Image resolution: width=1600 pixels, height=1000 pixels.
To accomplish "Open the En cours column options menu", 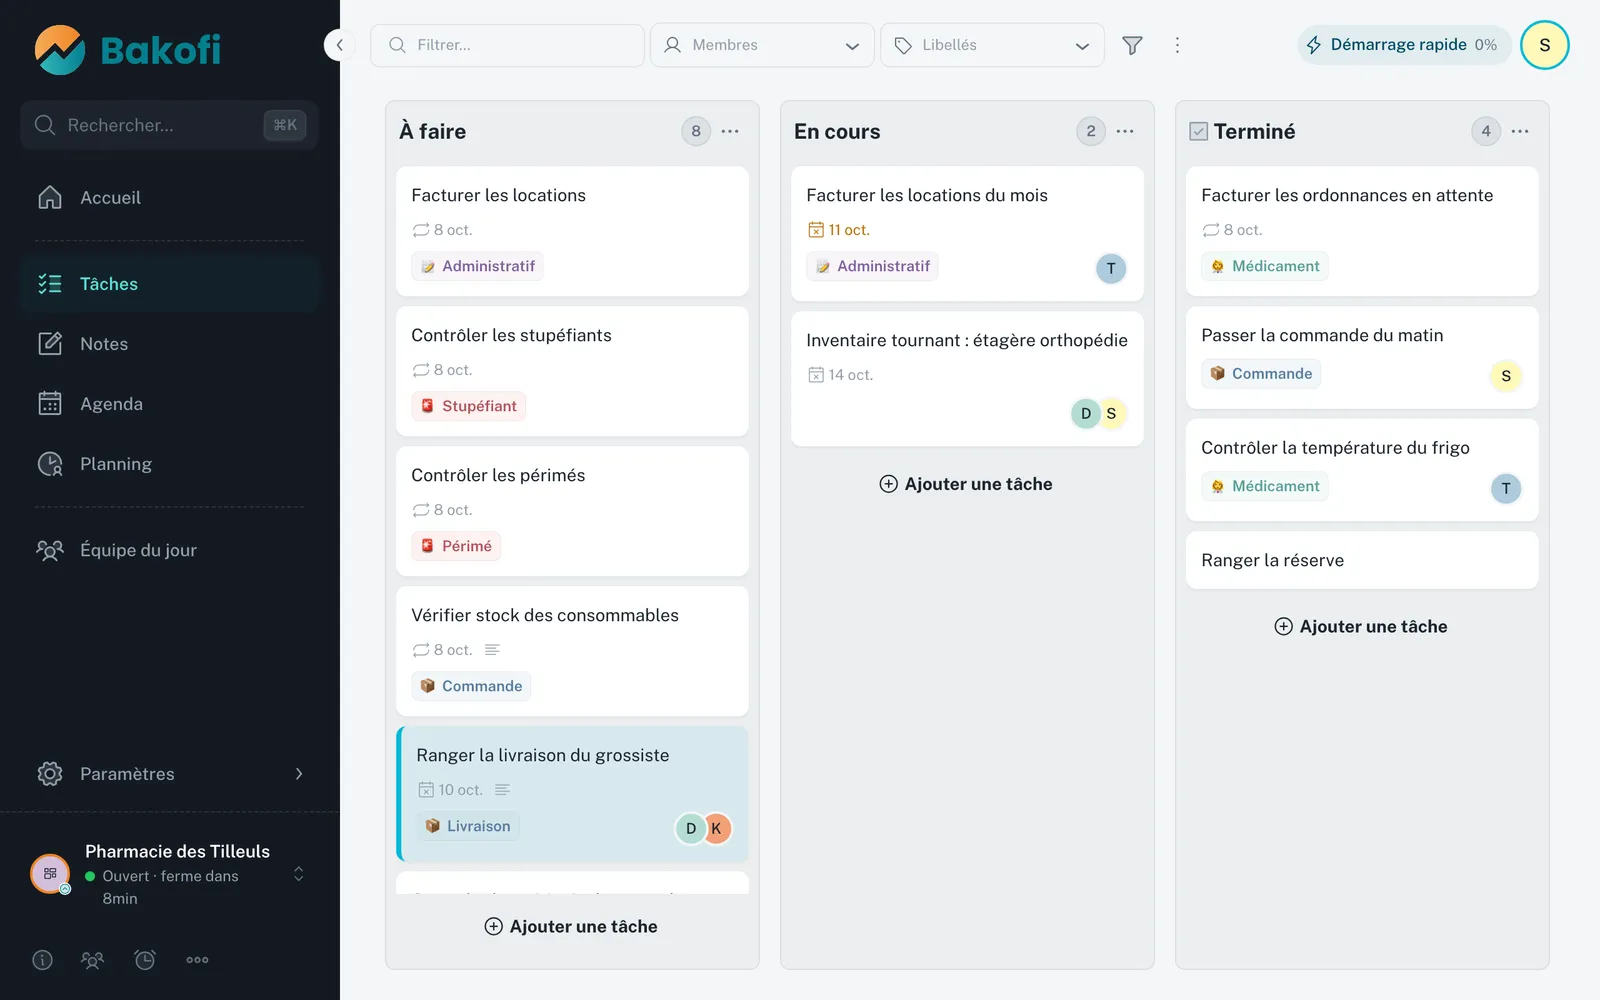I will [1125, 131].
